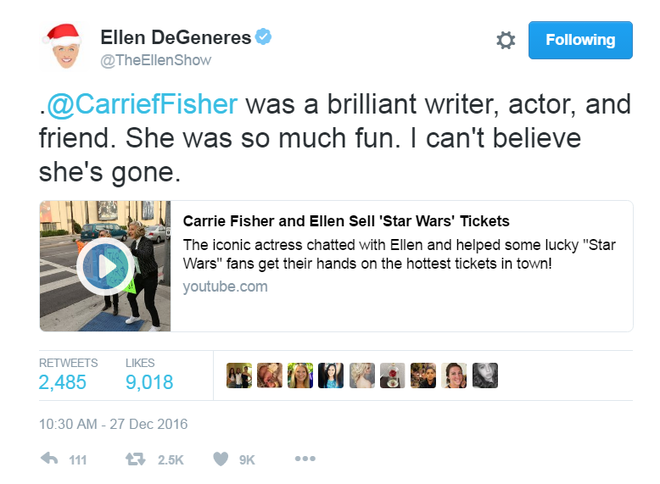Open the @TheEllenShow handle

(155, 61)
